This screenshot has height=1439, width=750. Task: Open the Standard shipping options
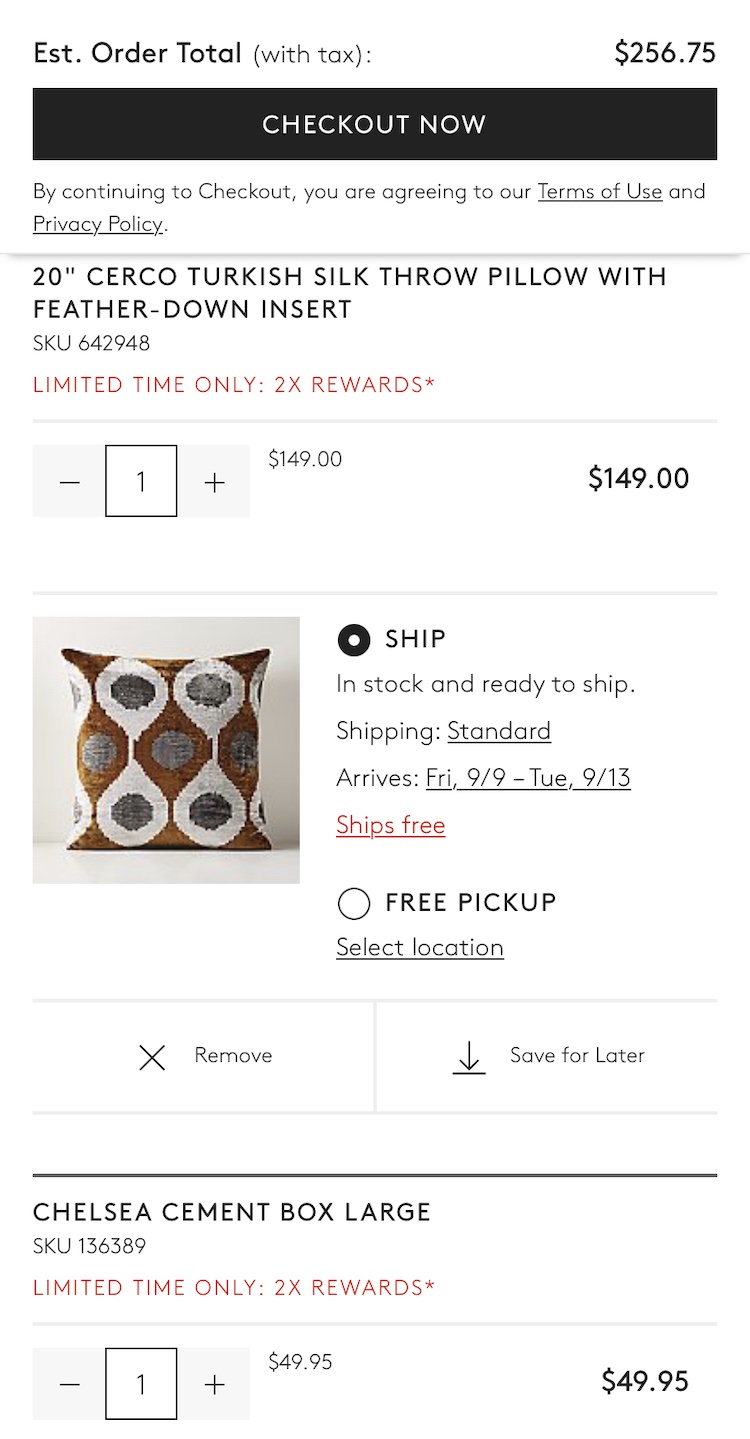click(499, 731)
